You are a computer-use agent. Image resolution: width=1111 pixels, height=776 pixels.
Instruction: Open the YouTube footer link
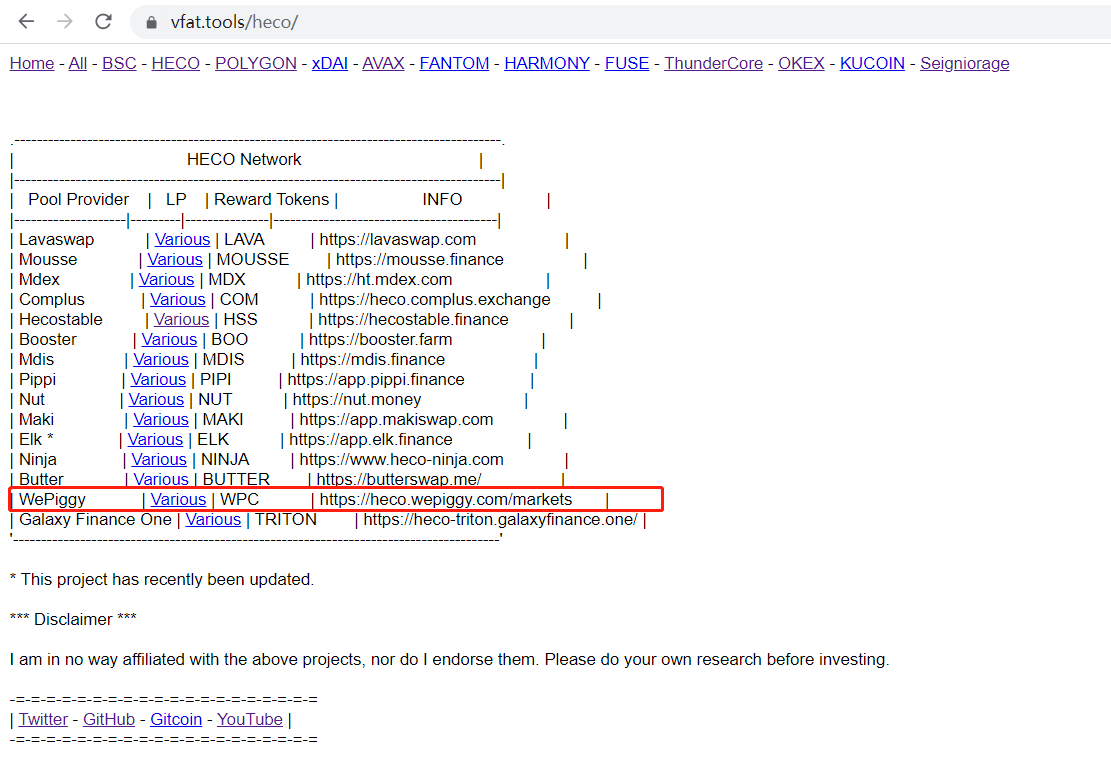pos(250,719)
